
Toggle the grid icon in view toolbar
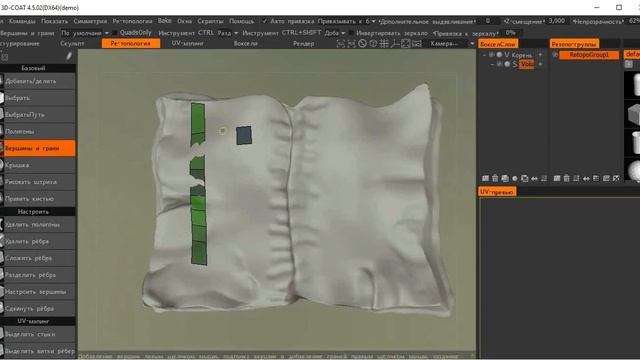[384, 44]
